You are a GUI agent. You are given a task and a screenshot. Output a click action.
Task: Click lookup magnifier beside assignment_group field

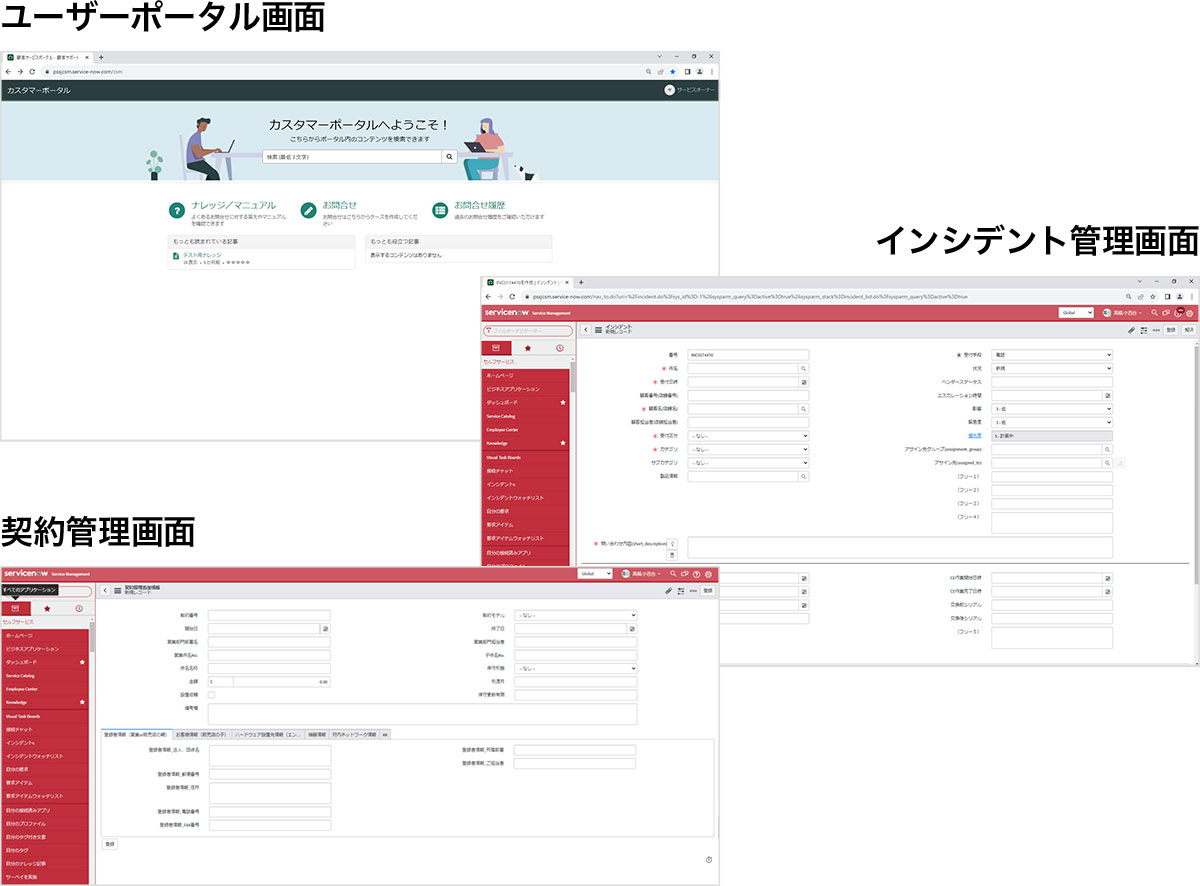[x=1107, y=450]
